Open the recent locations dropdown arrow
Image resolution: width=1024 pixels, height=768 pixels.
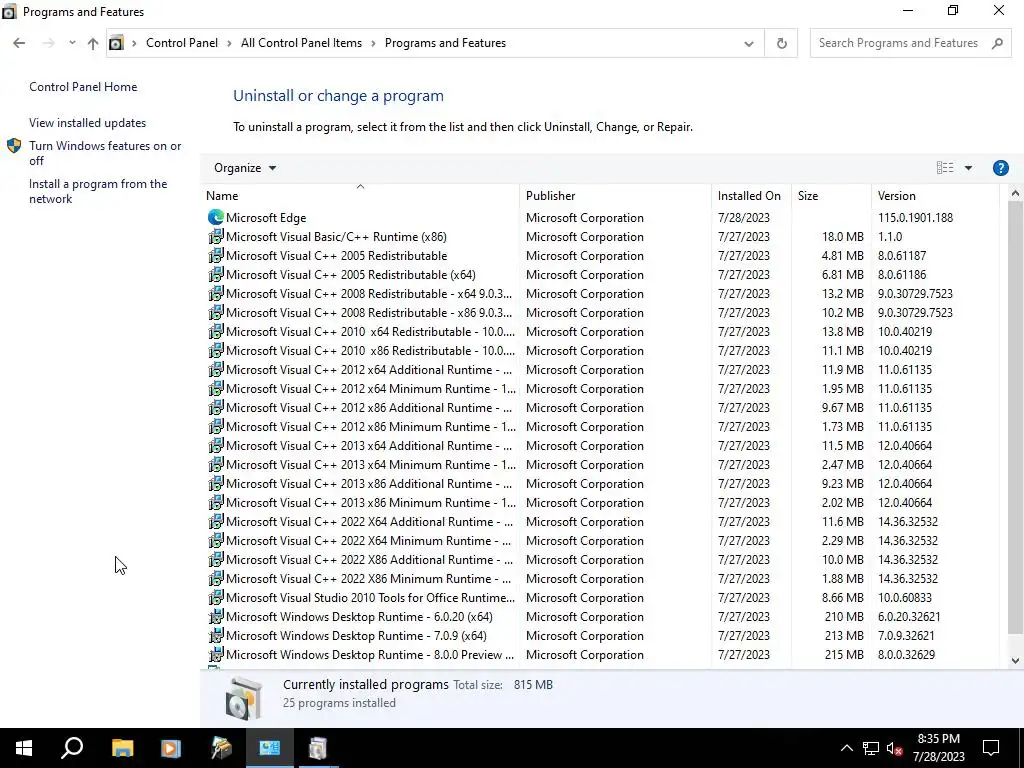click(72, 43)
